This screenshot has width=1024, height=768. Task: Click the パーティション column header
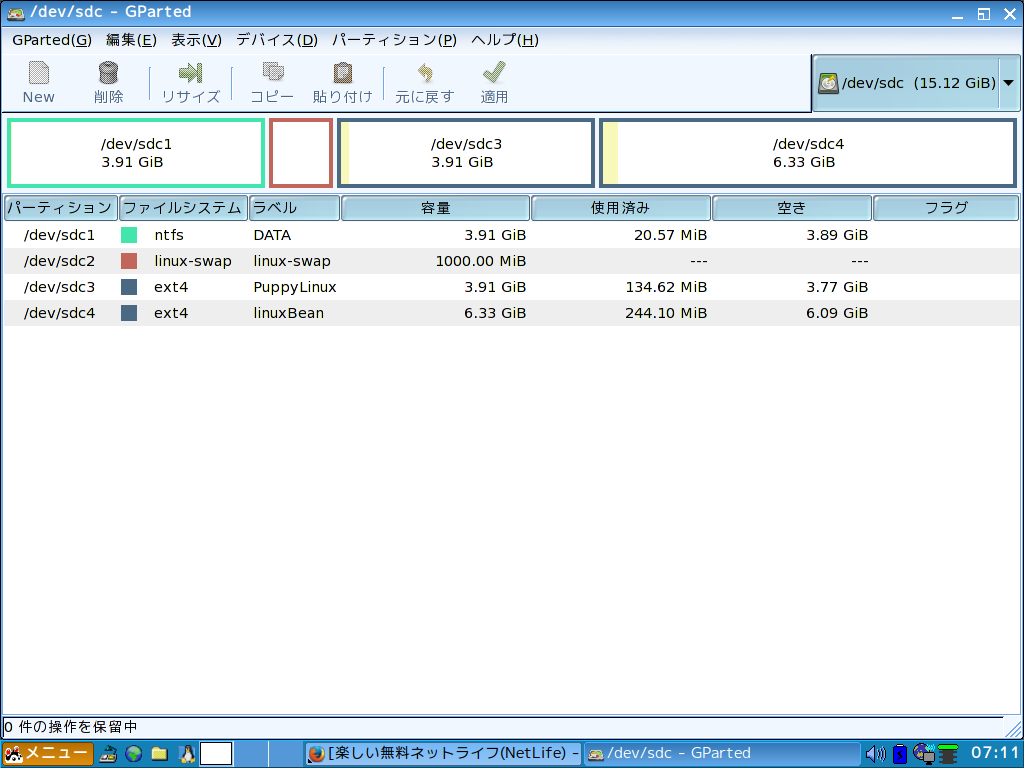(x=61, y=208)
